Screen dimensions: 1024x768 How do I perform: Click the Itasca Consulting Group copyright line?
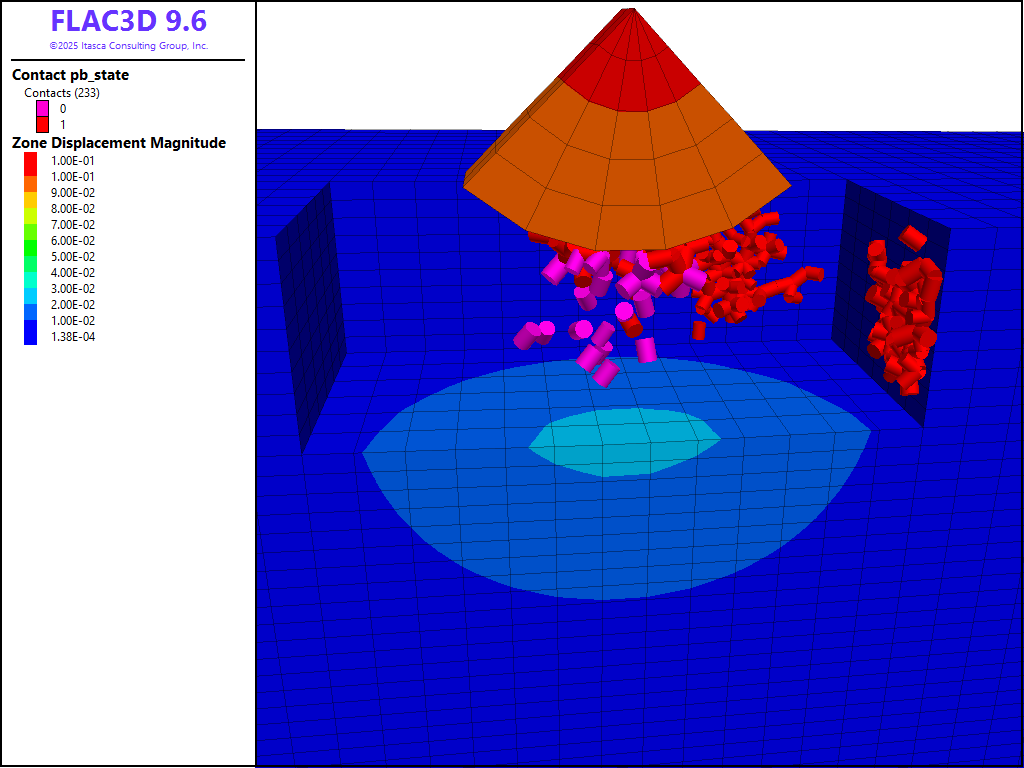(x=128, y=46)
